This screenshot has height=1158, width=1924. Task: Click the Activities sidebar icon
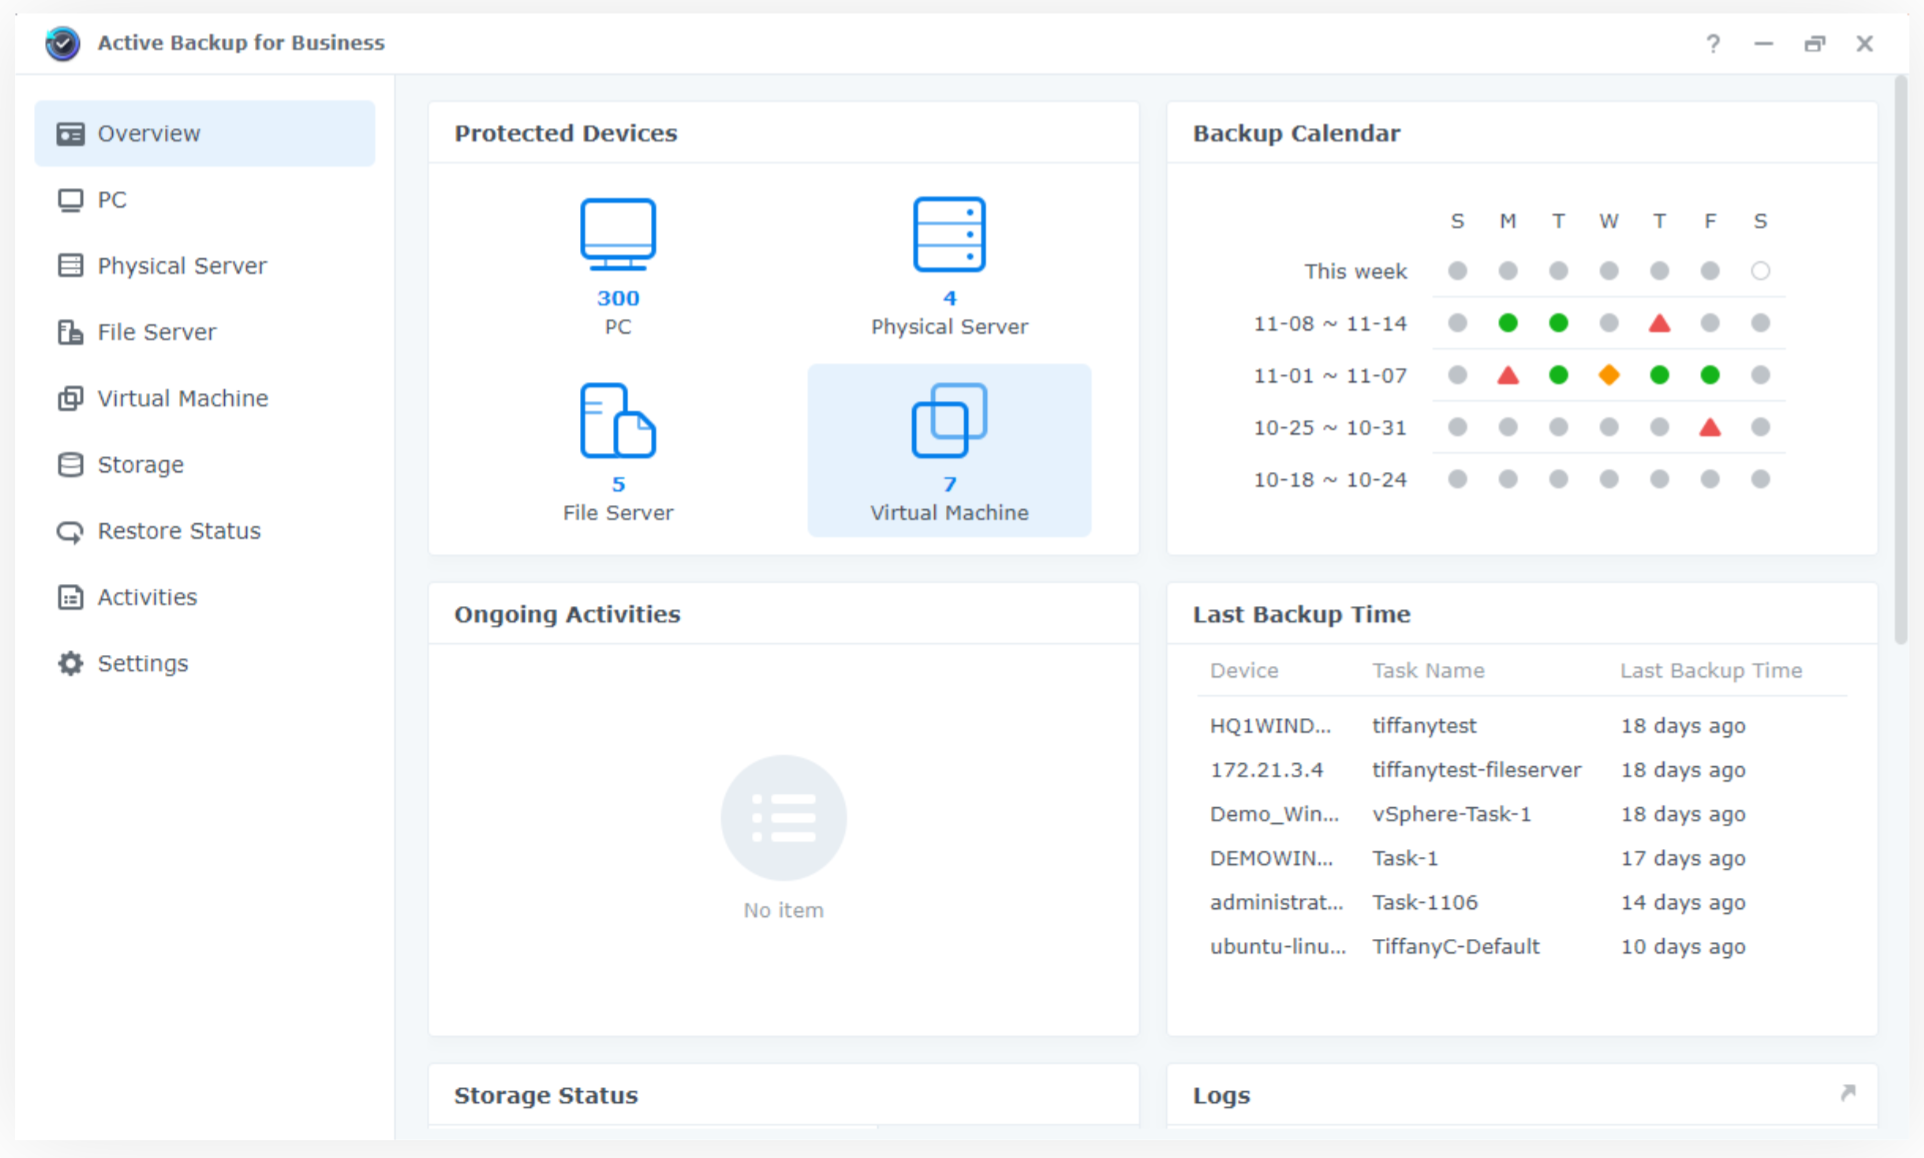point(70,597)
